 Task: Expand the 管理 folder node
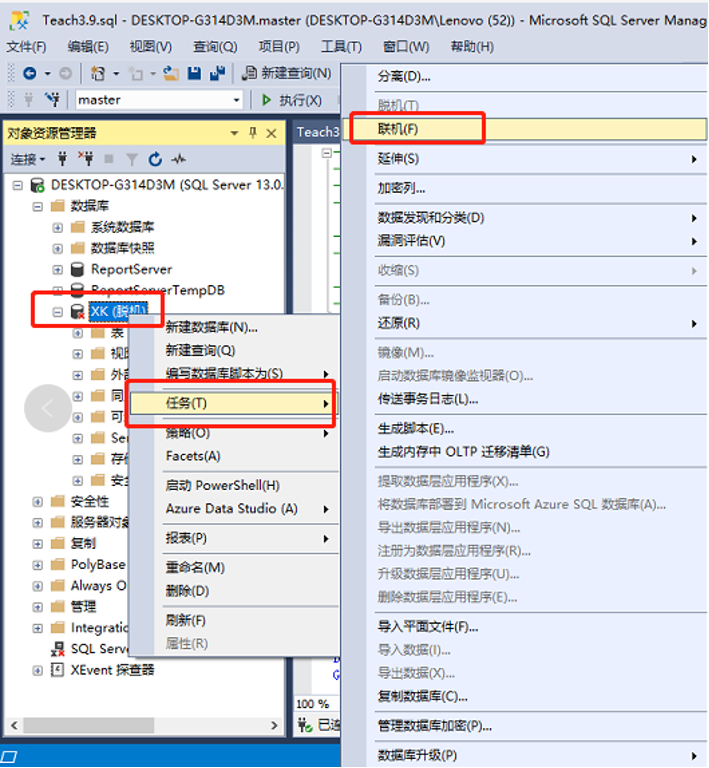[x=38, y=607]
